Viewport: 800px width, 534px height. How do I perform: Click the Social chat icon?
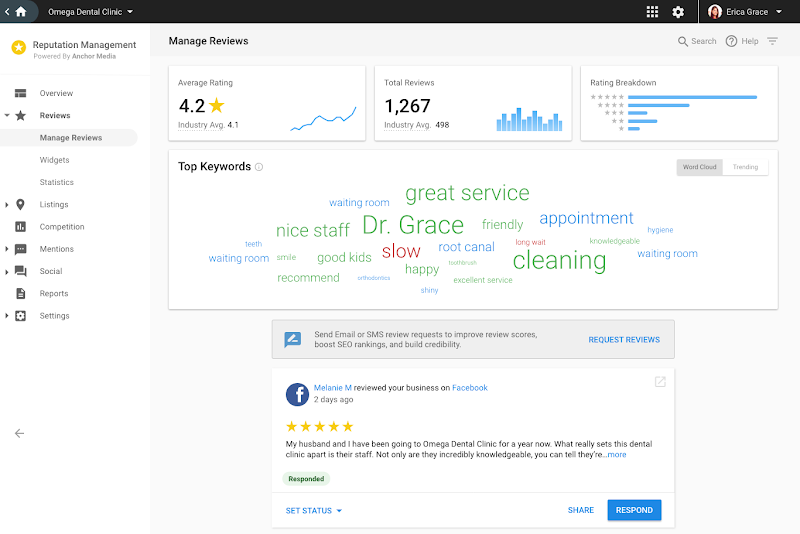coord(20,271)
